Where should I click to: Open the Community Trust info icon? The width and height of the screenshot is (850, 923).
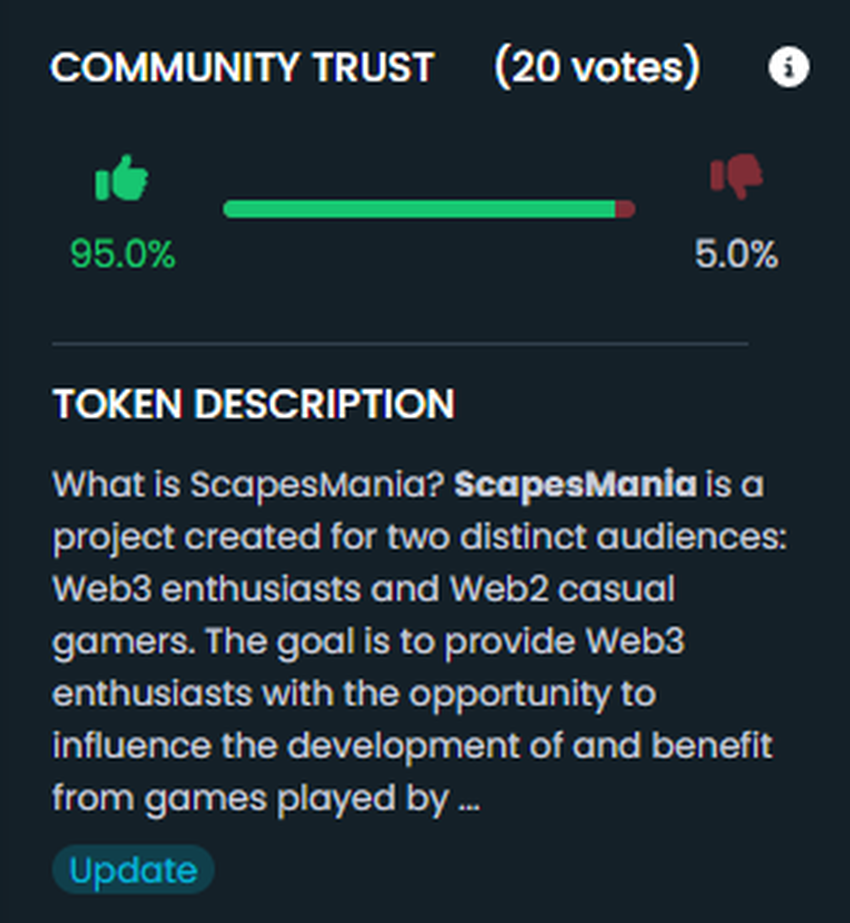coord(789,68)
